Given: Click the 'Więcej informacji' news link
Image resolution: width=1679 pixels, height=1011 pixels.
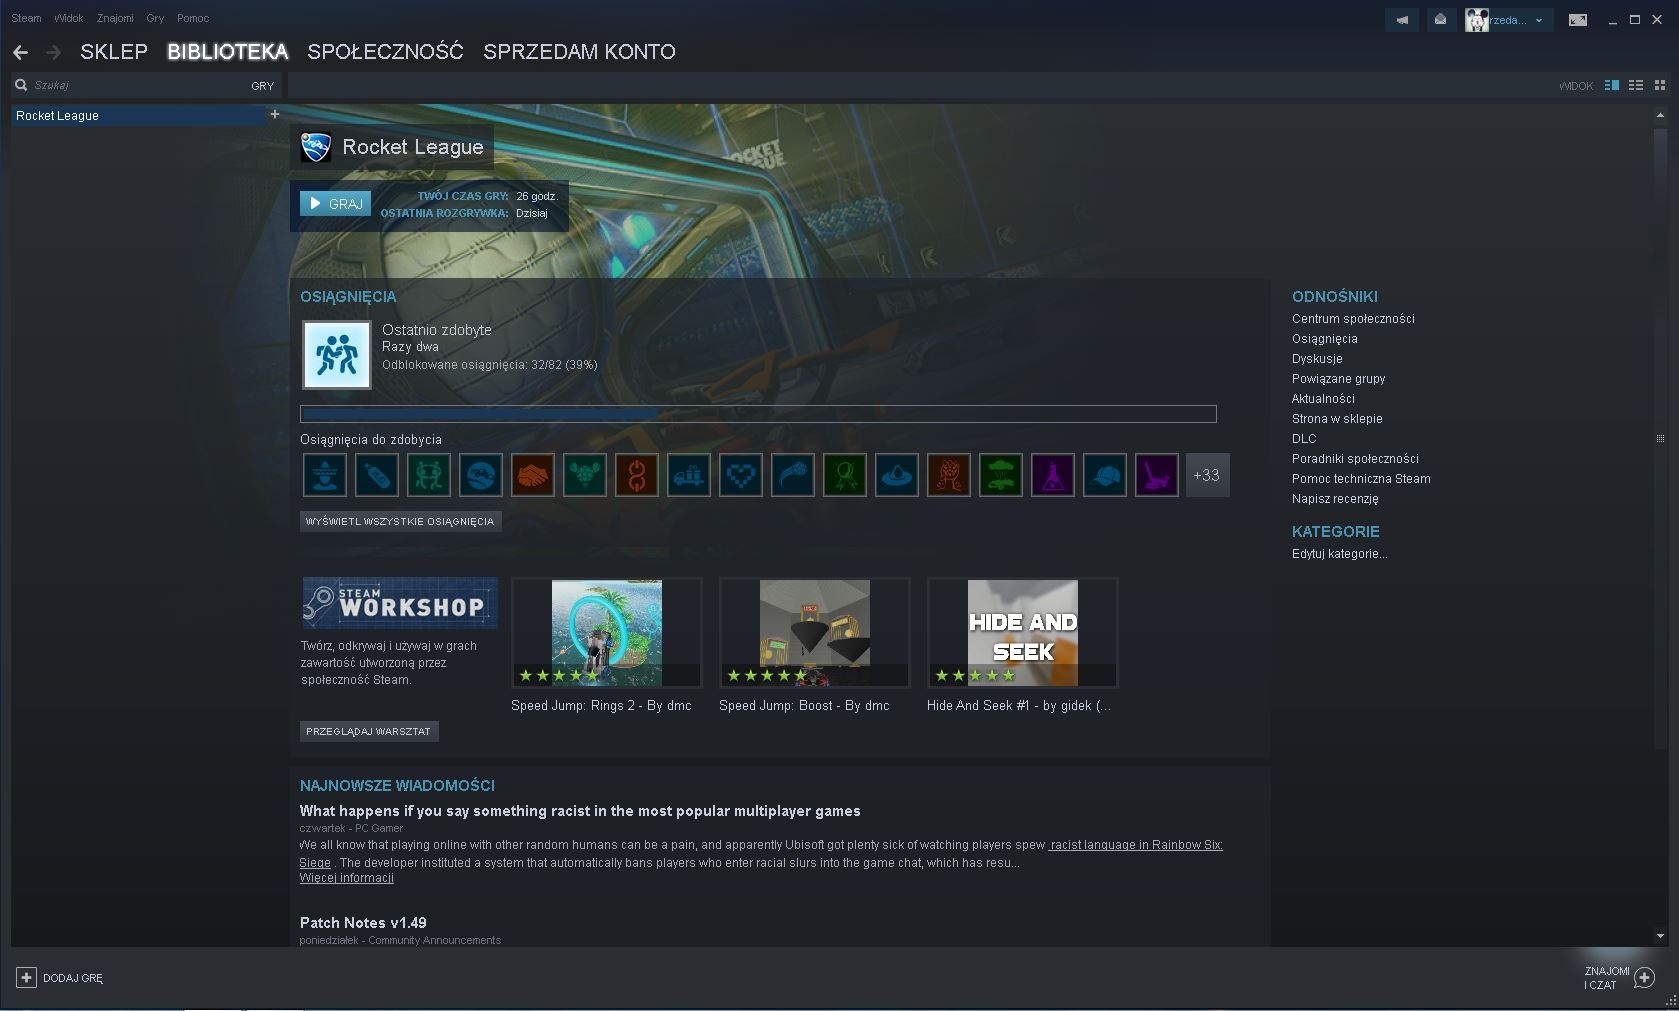Looking at the screenshot, I should coord(347,878).
